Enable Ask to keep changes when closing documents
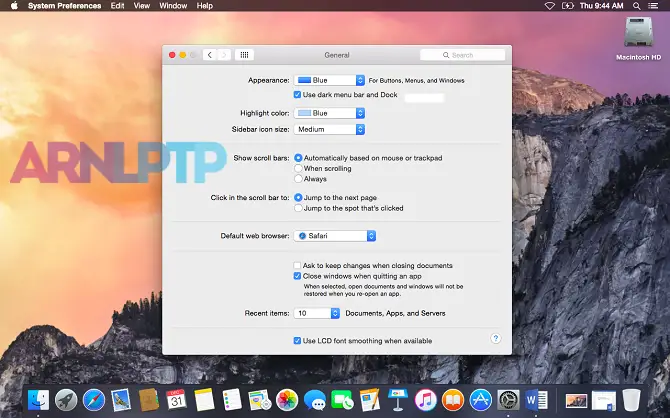Image resolution: width=670 pixels, height=418 pixels. click(x=297, y=265)
